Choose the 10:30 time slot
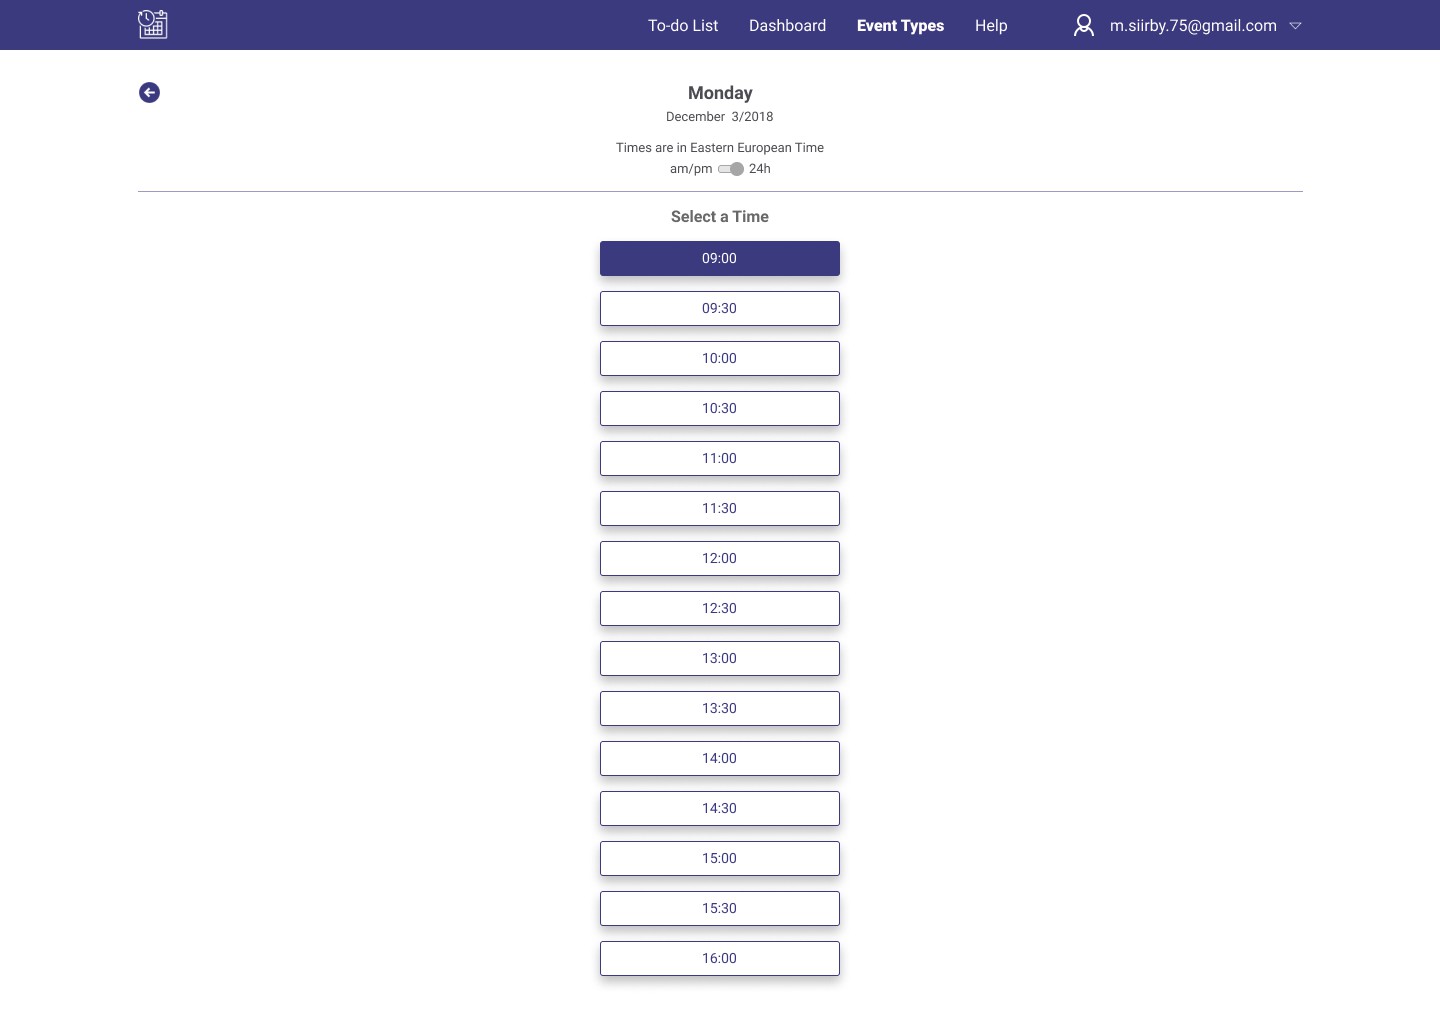The width and height of the screenshot is (1440, 1024). tap(720, 408)
